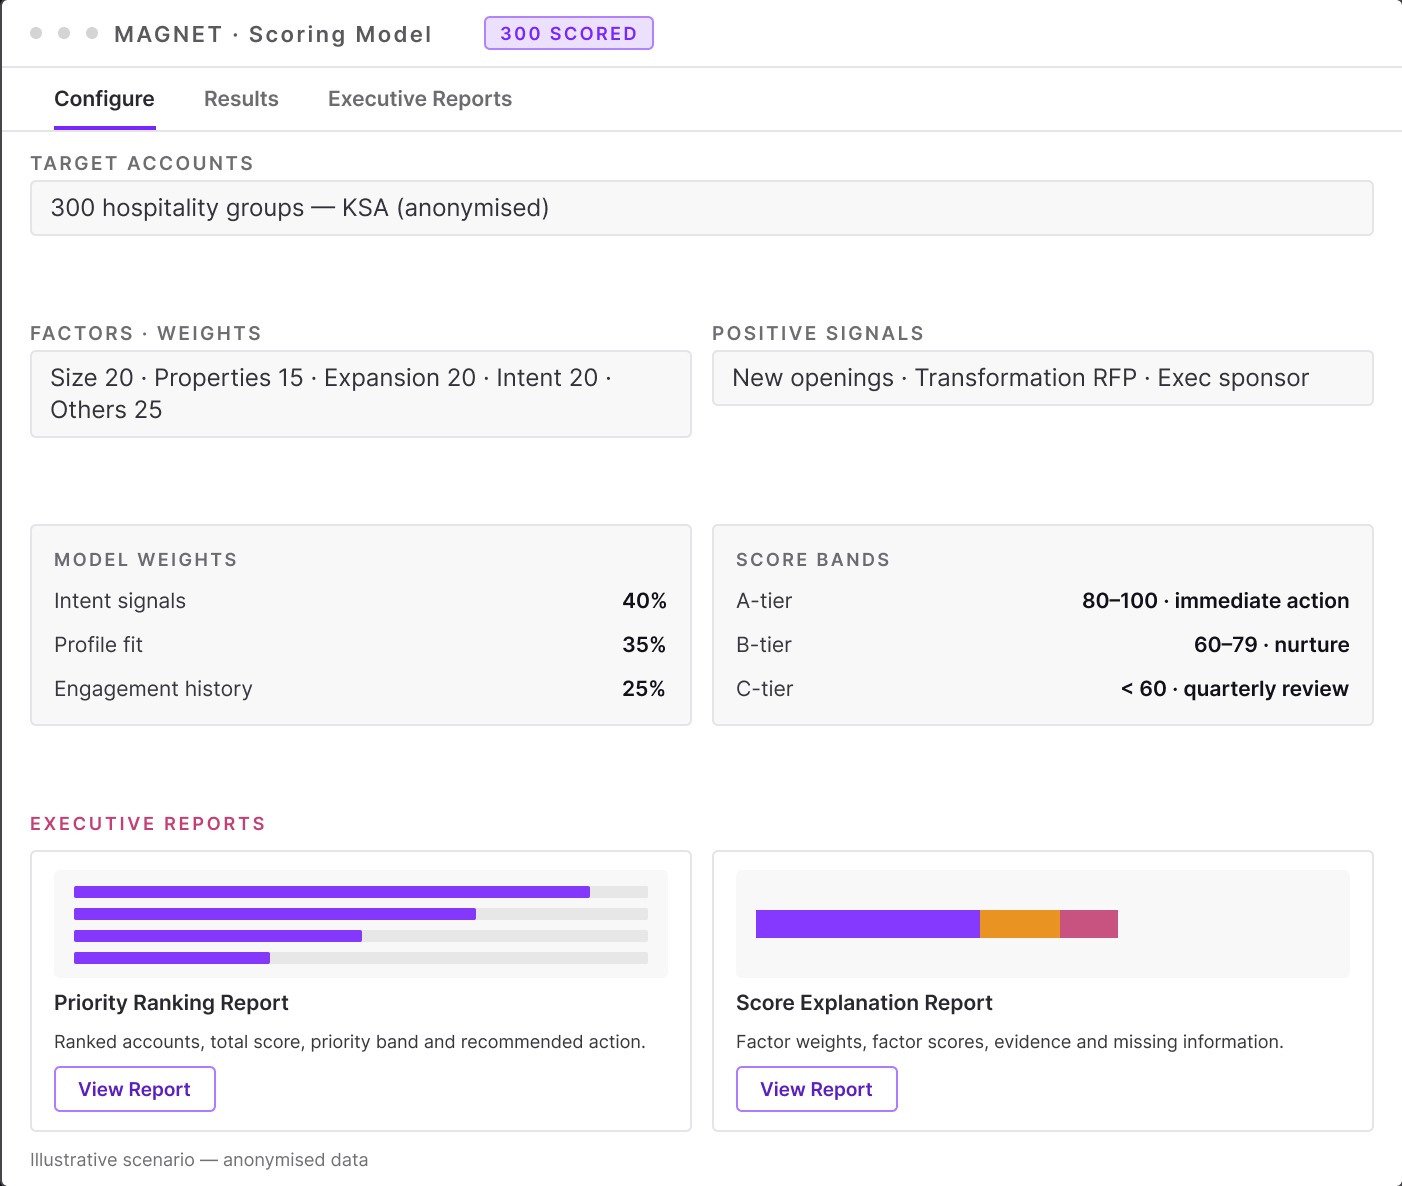Select the A-tier score band label
The image size is (1402, 1186).
coord(764,601)
